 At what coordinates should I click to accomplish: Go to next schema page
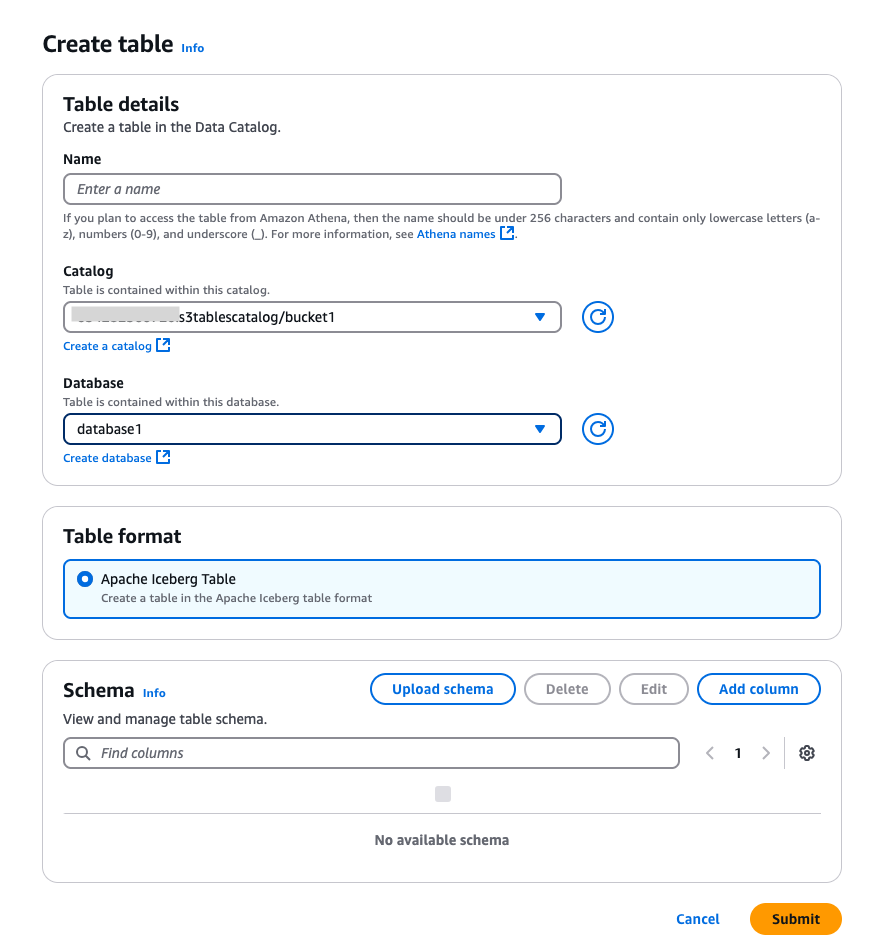[x=766, y=753]
